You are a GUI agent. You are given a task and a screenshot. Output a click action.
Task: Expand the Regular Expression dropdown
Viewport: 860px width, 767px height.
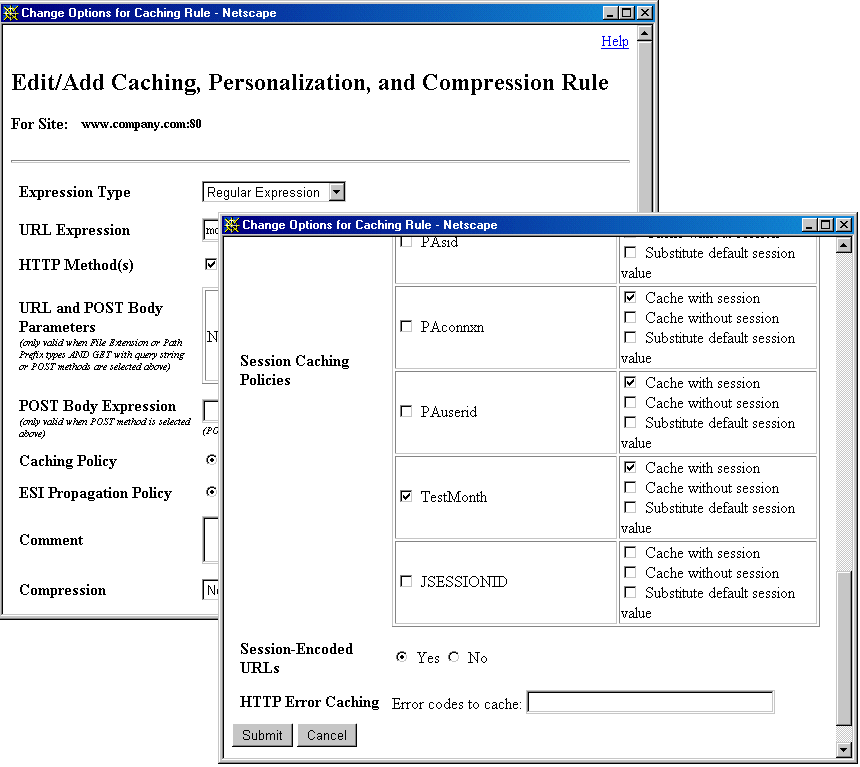(x=338, y=192)
